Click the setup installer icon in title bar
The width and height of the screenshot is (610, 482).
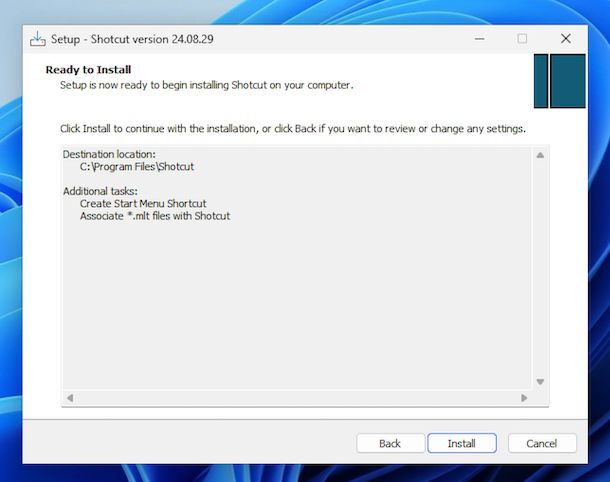(x=38, y=39)
